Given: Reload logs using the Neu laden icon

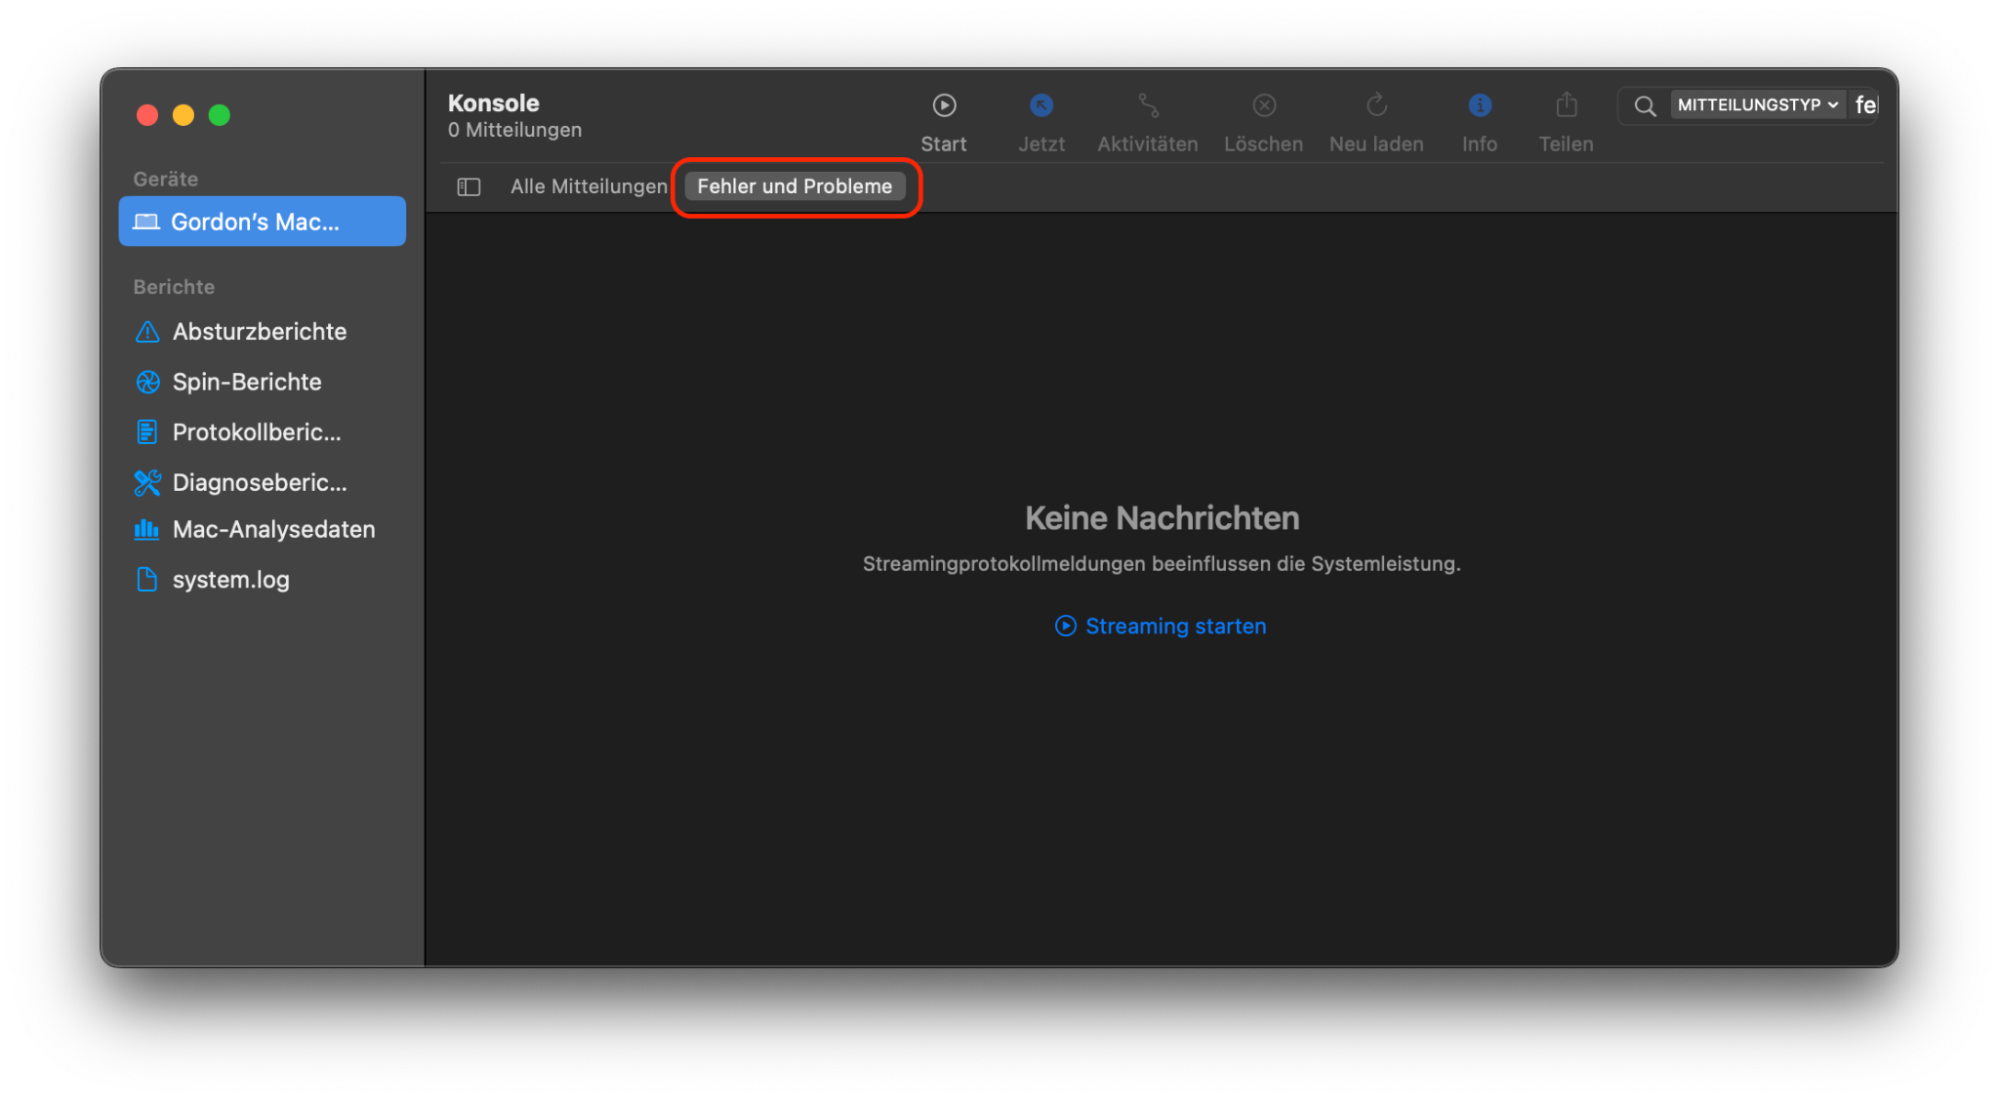Looking at the screenshot, I should pyautogui.click(x=1376, y=105).
